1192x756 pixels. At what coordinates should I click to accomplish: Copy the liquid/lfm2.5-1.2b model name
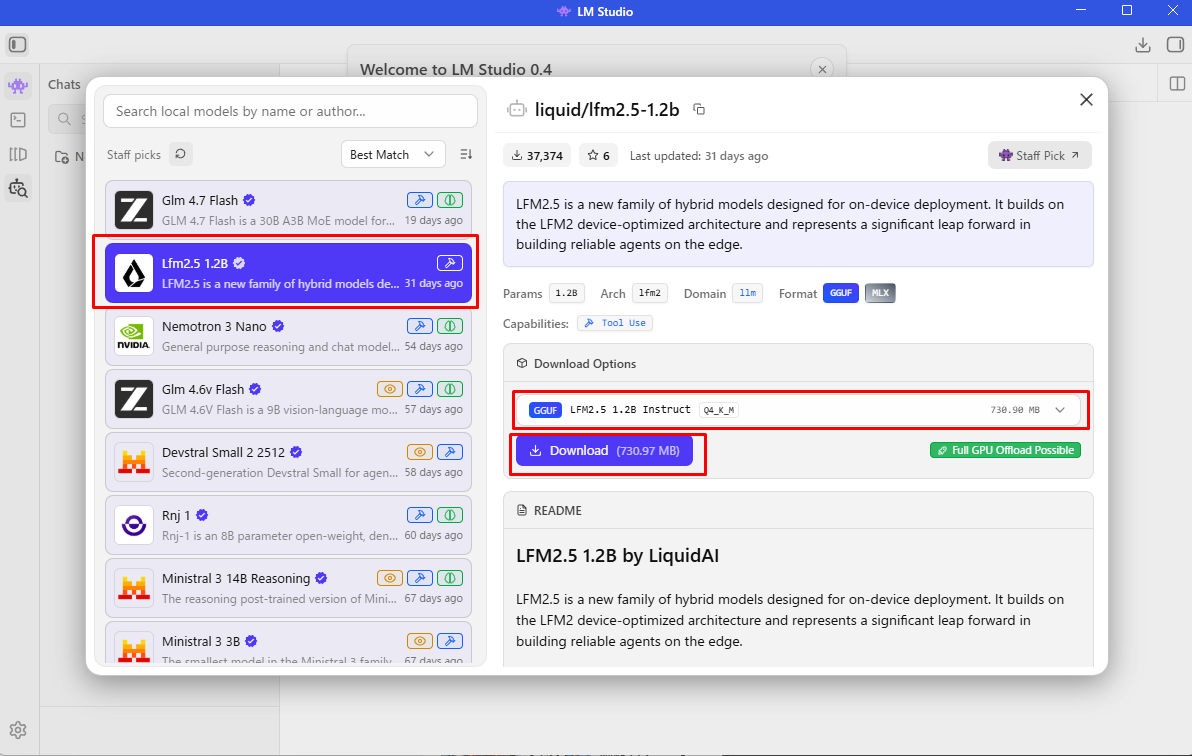tap(699, 109)
